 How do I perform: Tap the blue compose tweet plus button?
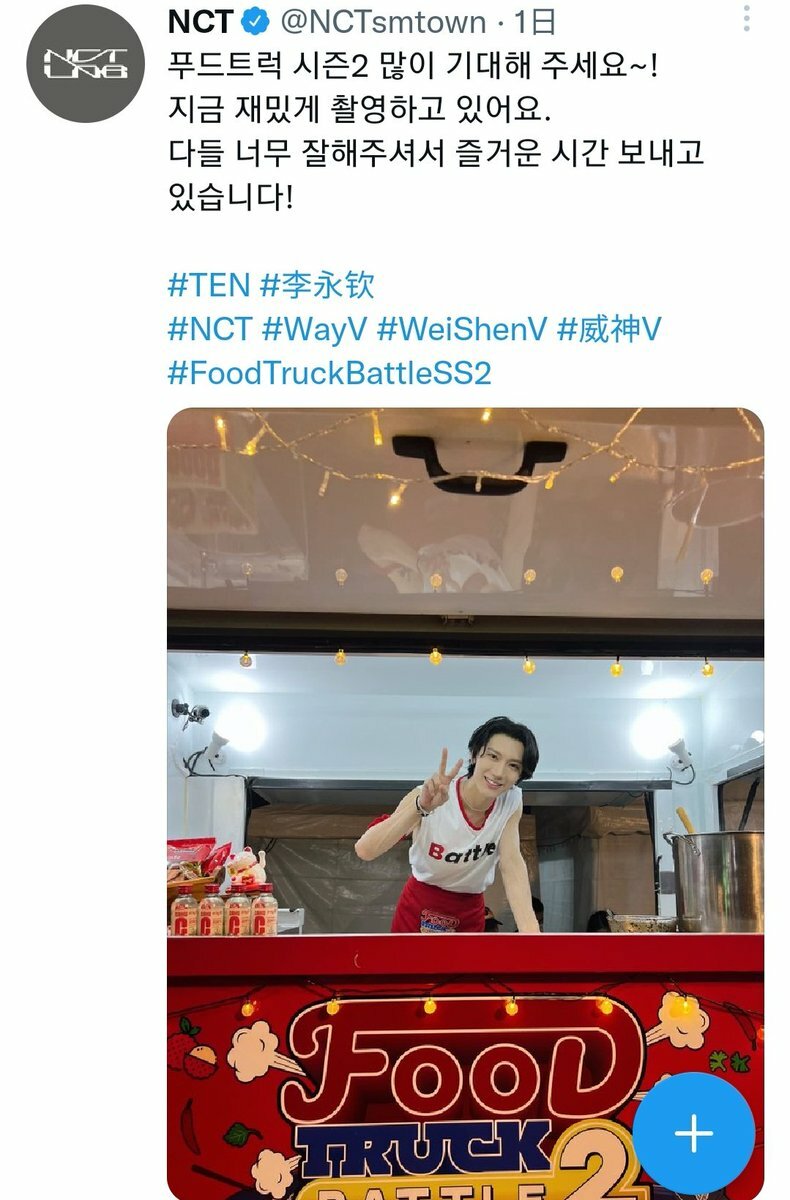694,1132
